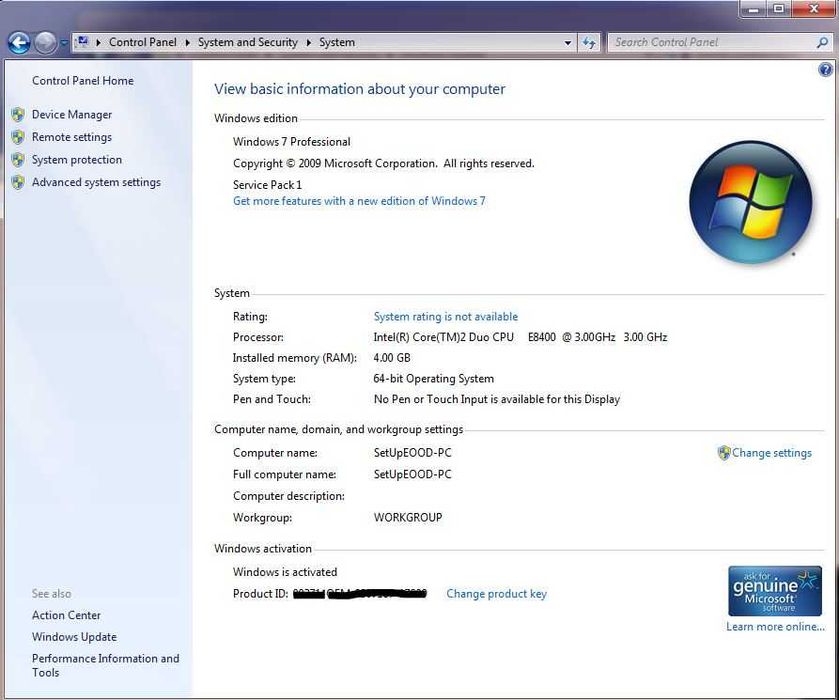Viewport: 839px width, 700px height.
Task: Click the shield icon beside System protection
Action: coord(18,159)
